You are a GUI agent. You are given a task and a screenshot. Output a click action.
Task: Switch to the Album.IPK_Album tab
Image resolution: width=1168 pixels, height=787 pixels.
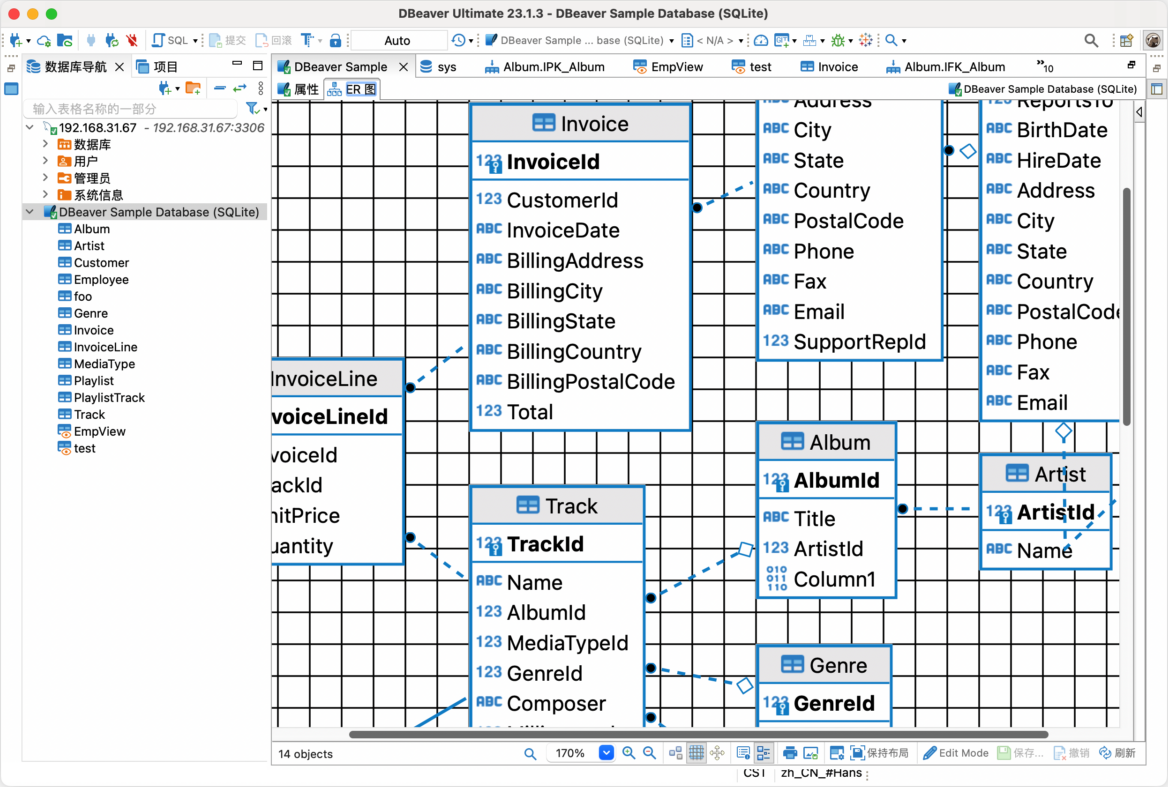tap(545, 66)
